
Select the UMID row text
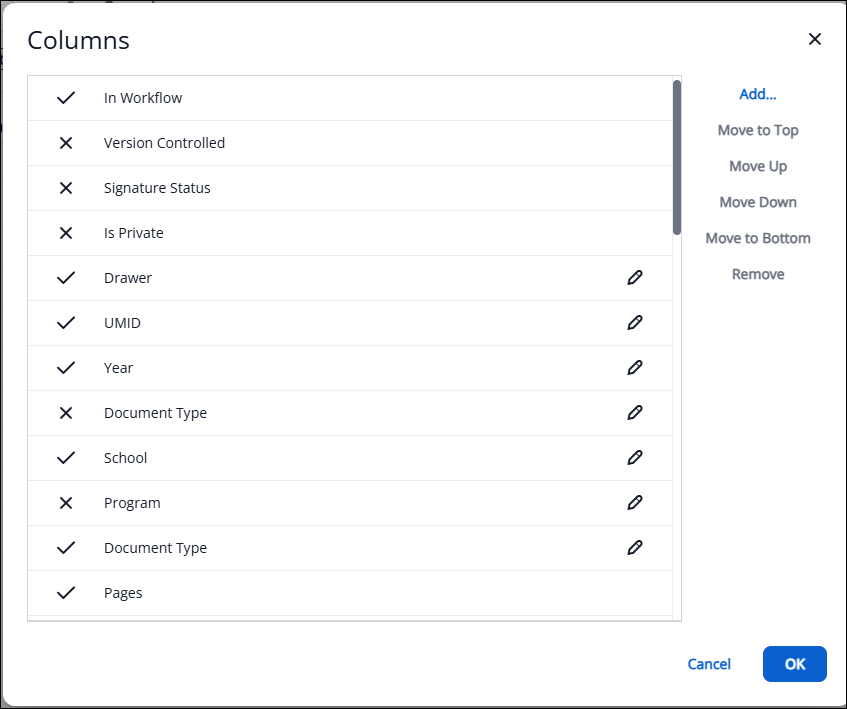coord(122,323)
